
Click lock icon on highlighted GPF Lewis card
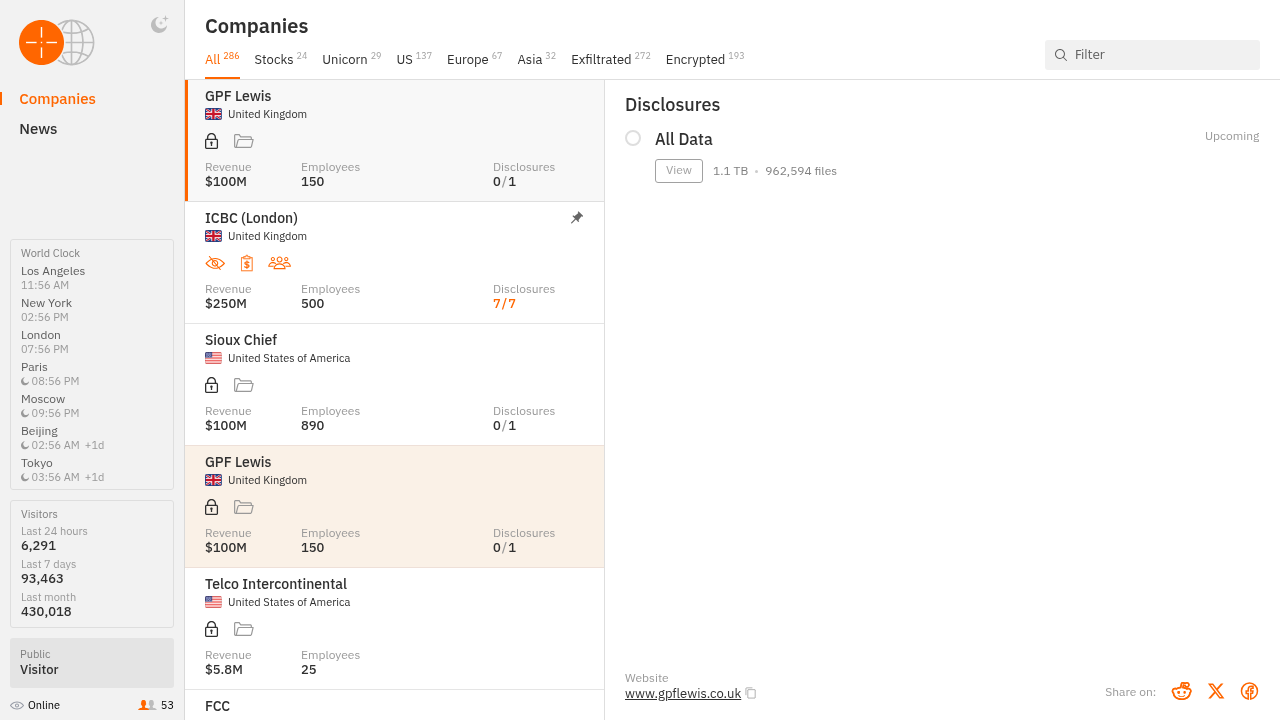tap(211, 507)
